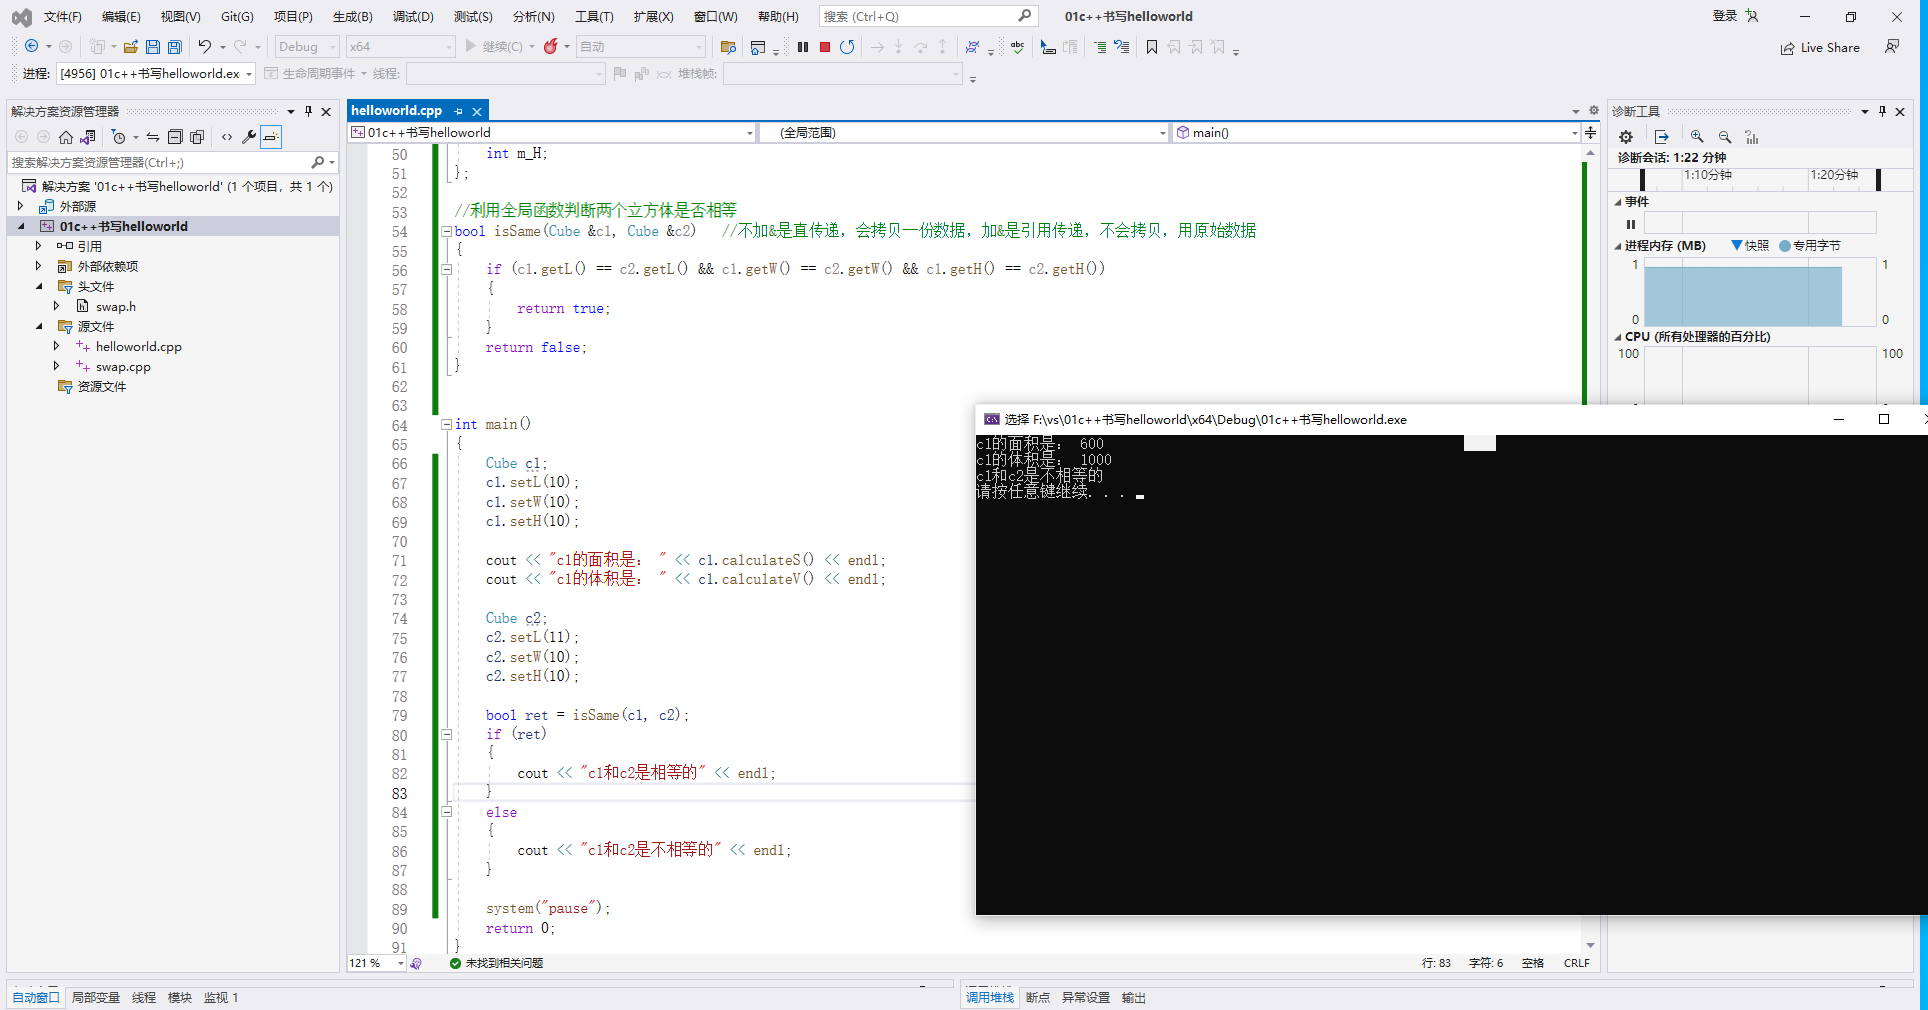Viewport: 1928px width, 1010px height.
Task: Click the View Code angle-brackets icon
Action: (x=227, y=137)
